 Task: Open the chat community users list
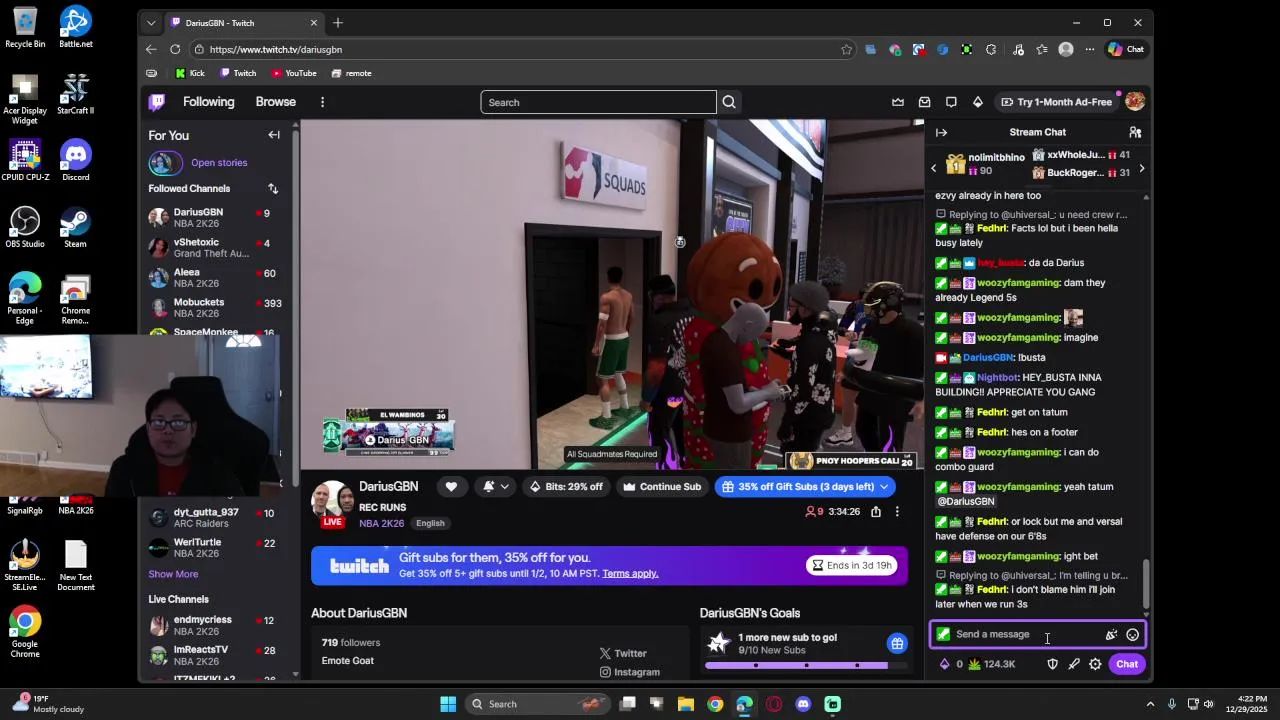tap(1135, 132)
